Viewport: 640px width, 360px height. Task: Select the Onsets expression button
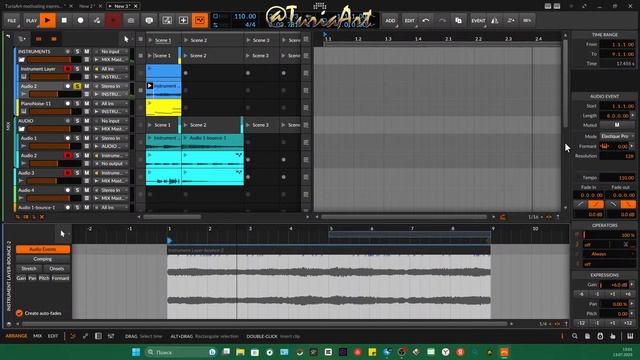pyautogui.click(x=57, y=269)
